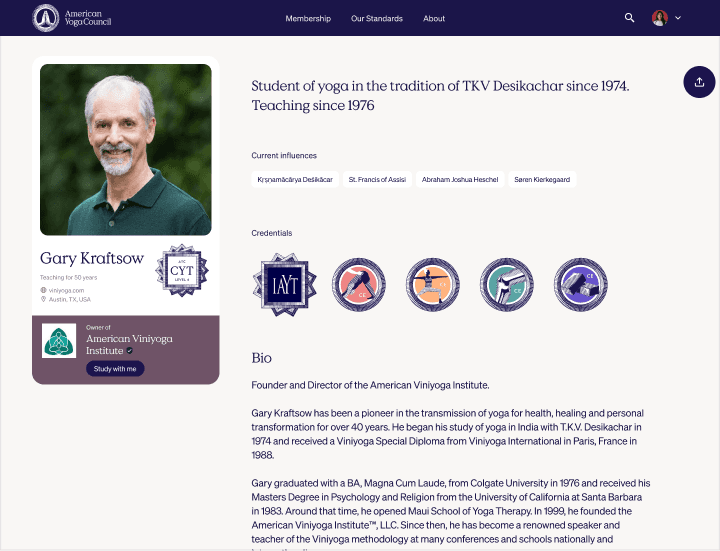
Task: Select the Kṛṣṇamācārya Deśikācar influence tag
Action: pyautogui.click(x=295, y=180)
